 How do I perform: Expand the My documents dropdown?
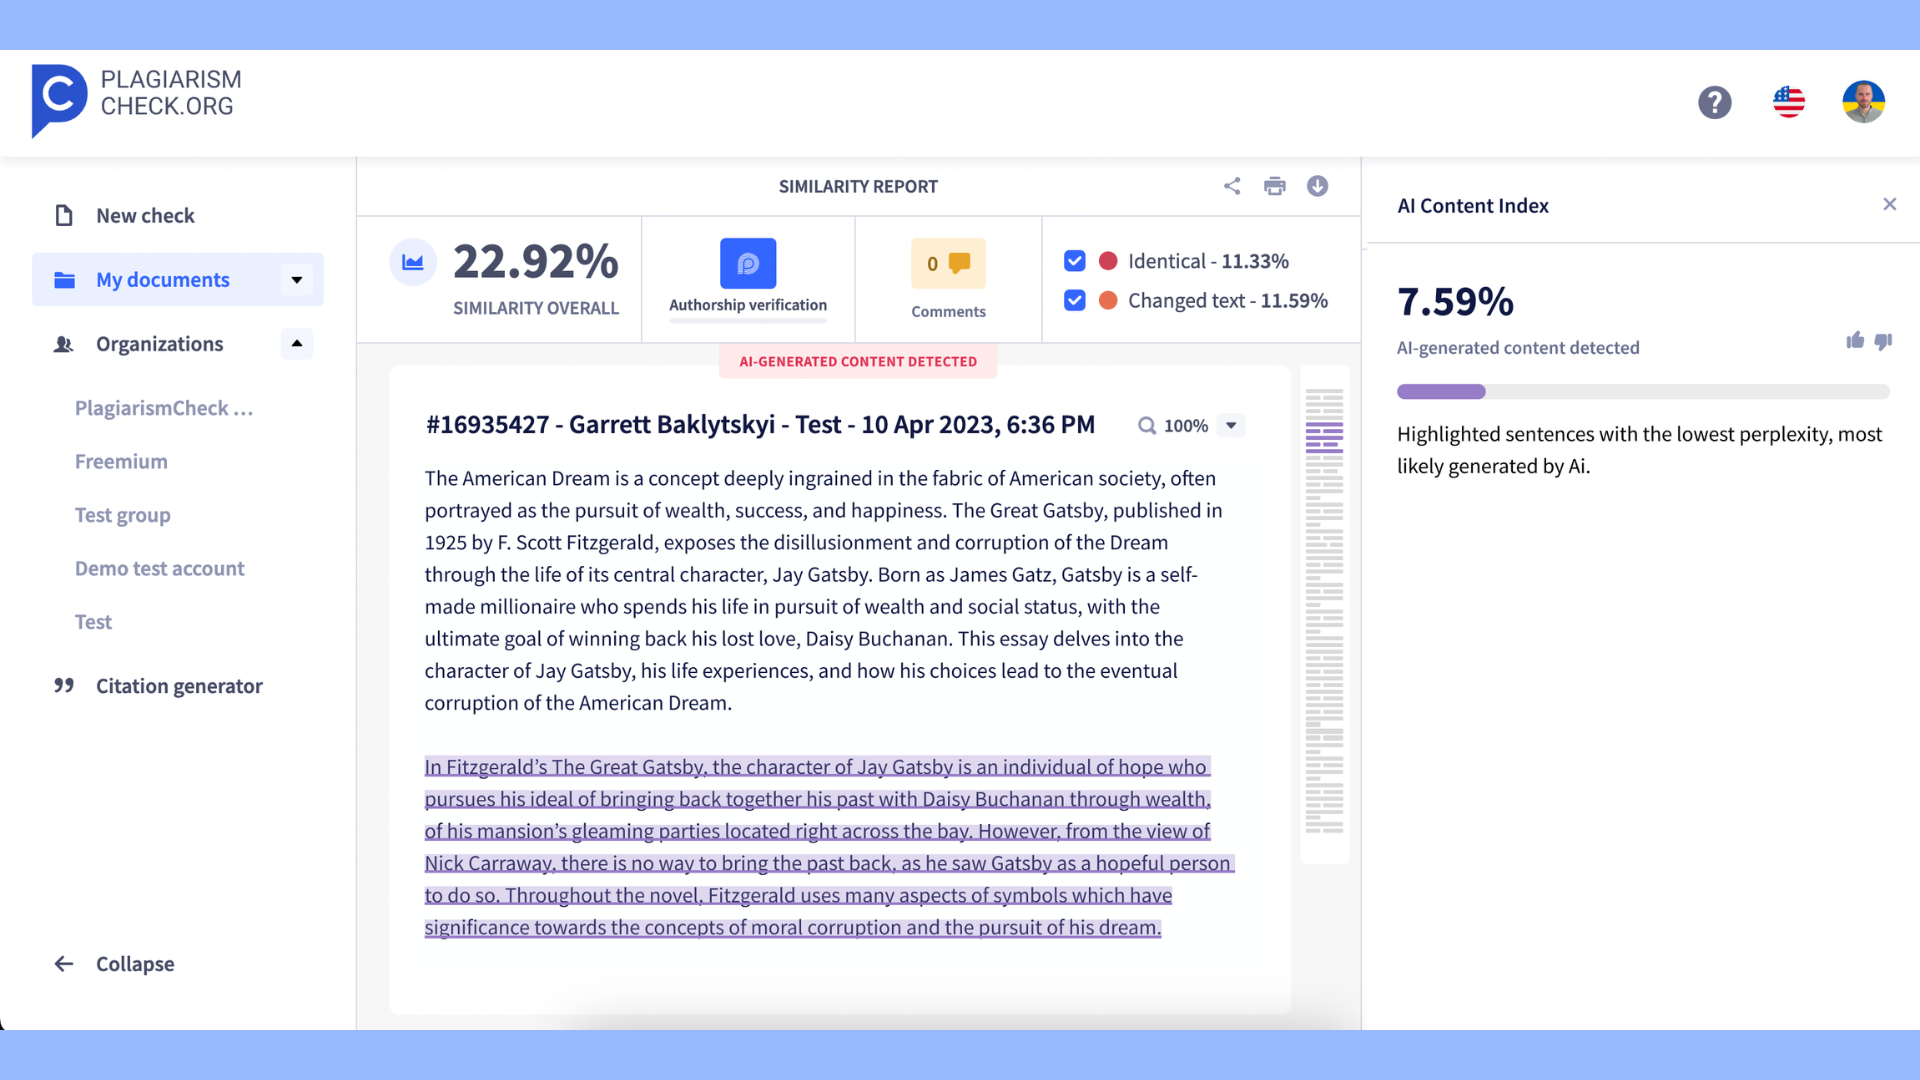(297, 278)
